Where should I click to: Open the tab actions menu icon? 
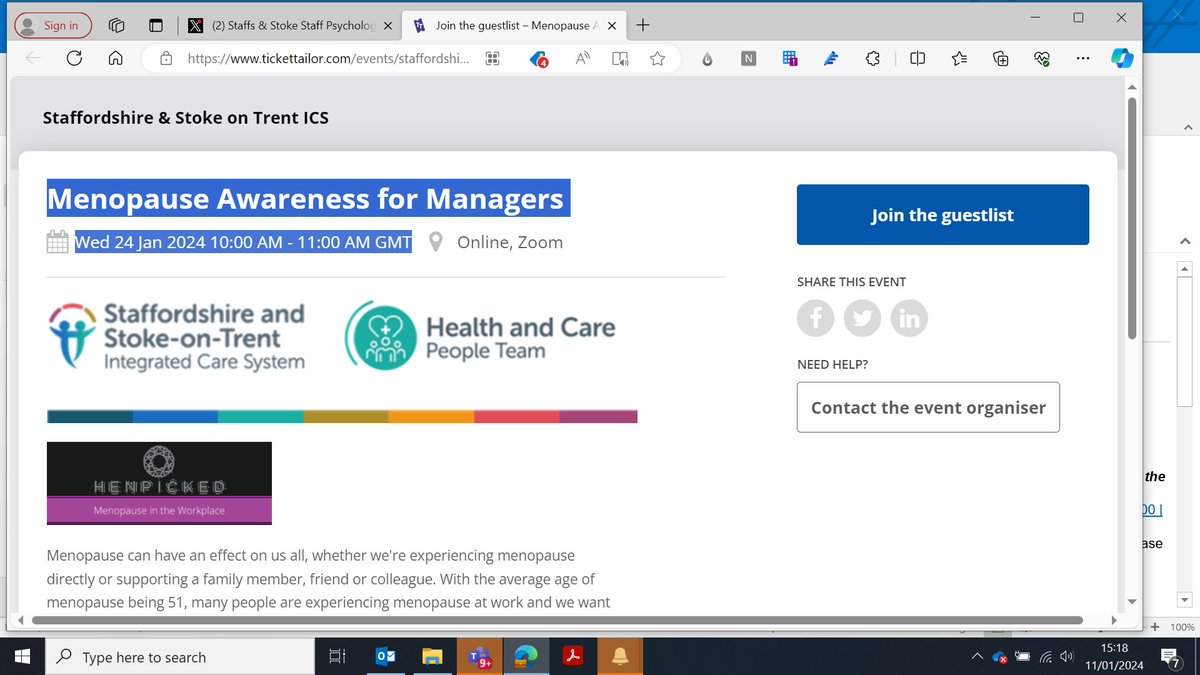[155, 25]
